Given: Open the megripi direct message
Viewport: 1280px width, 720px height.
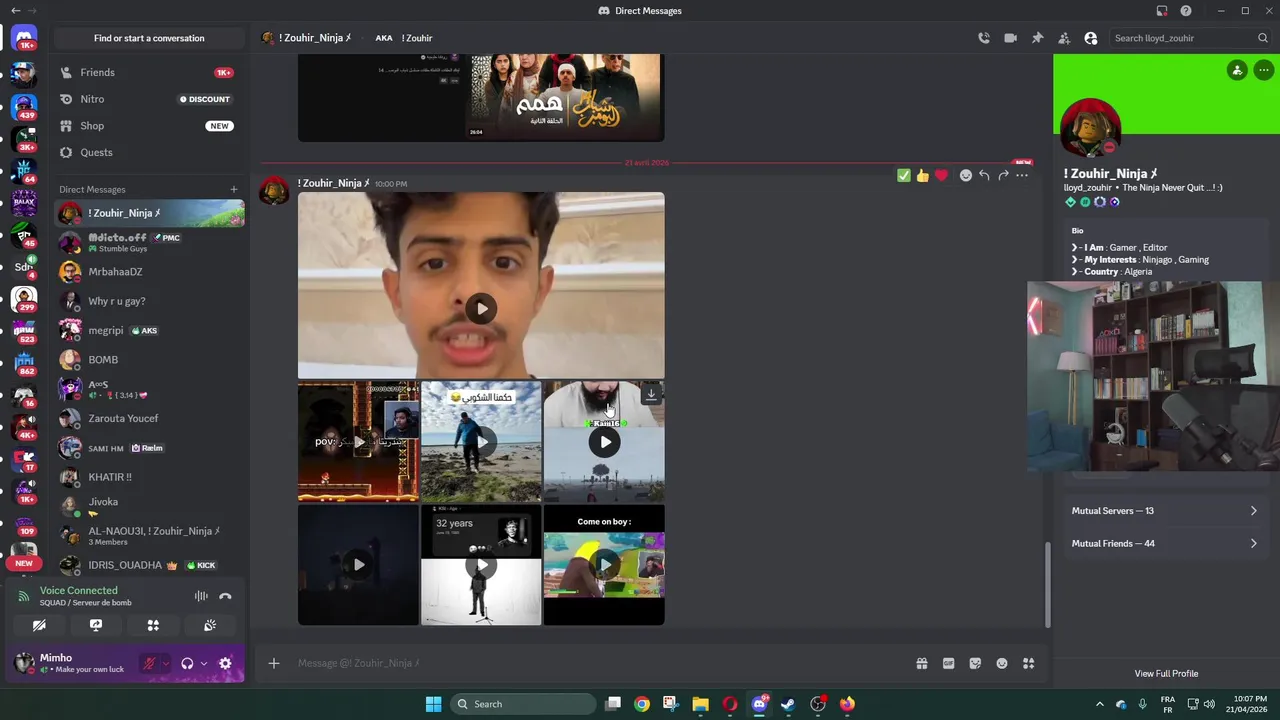Looking at the screenshot, I should pyautogui.click(x=149, y=330).
